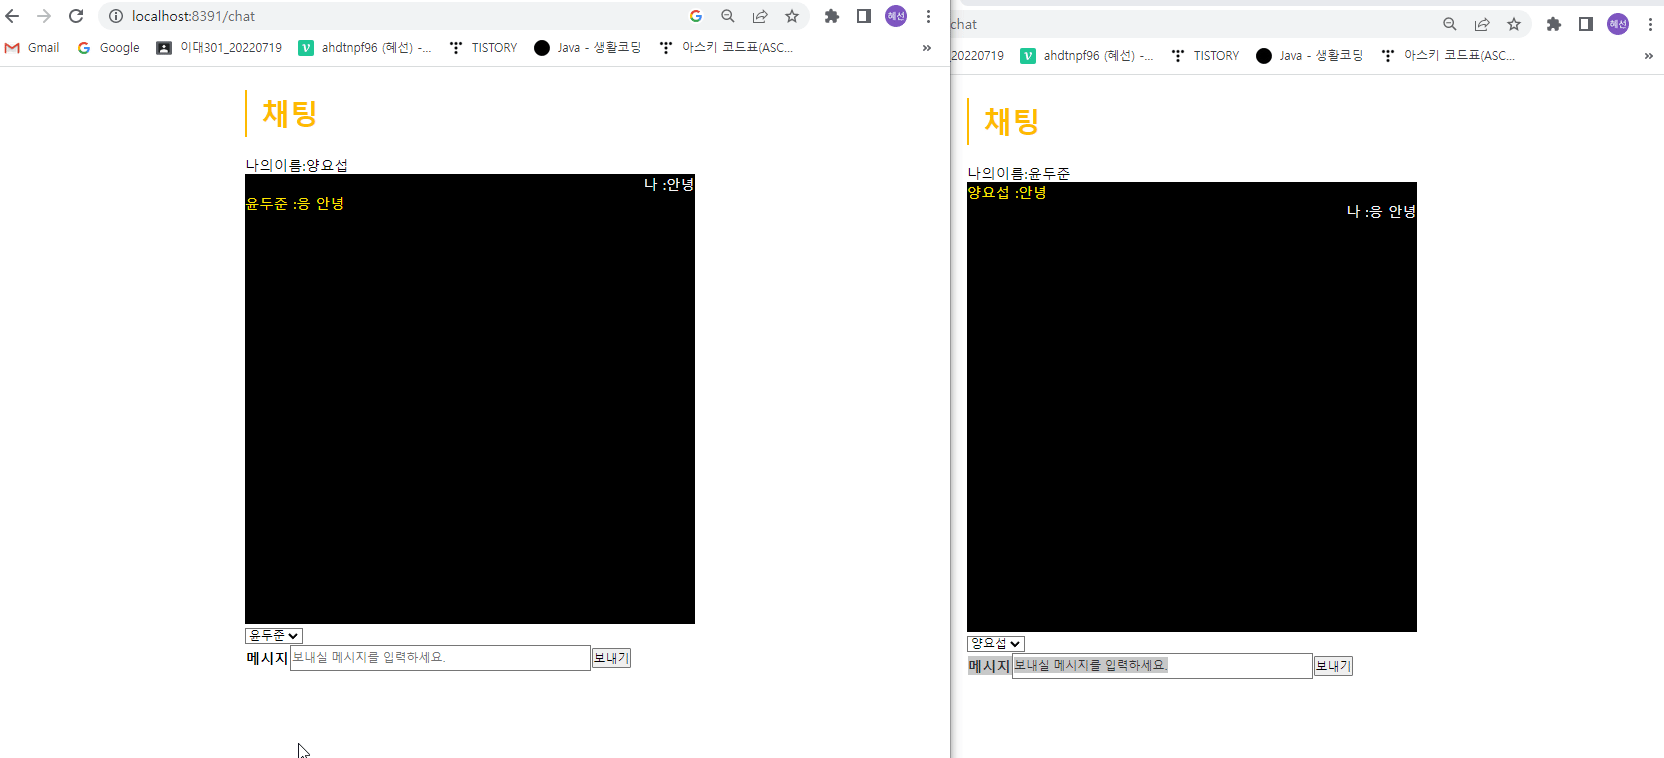Toggle side panel in right window

point(1586,24)
